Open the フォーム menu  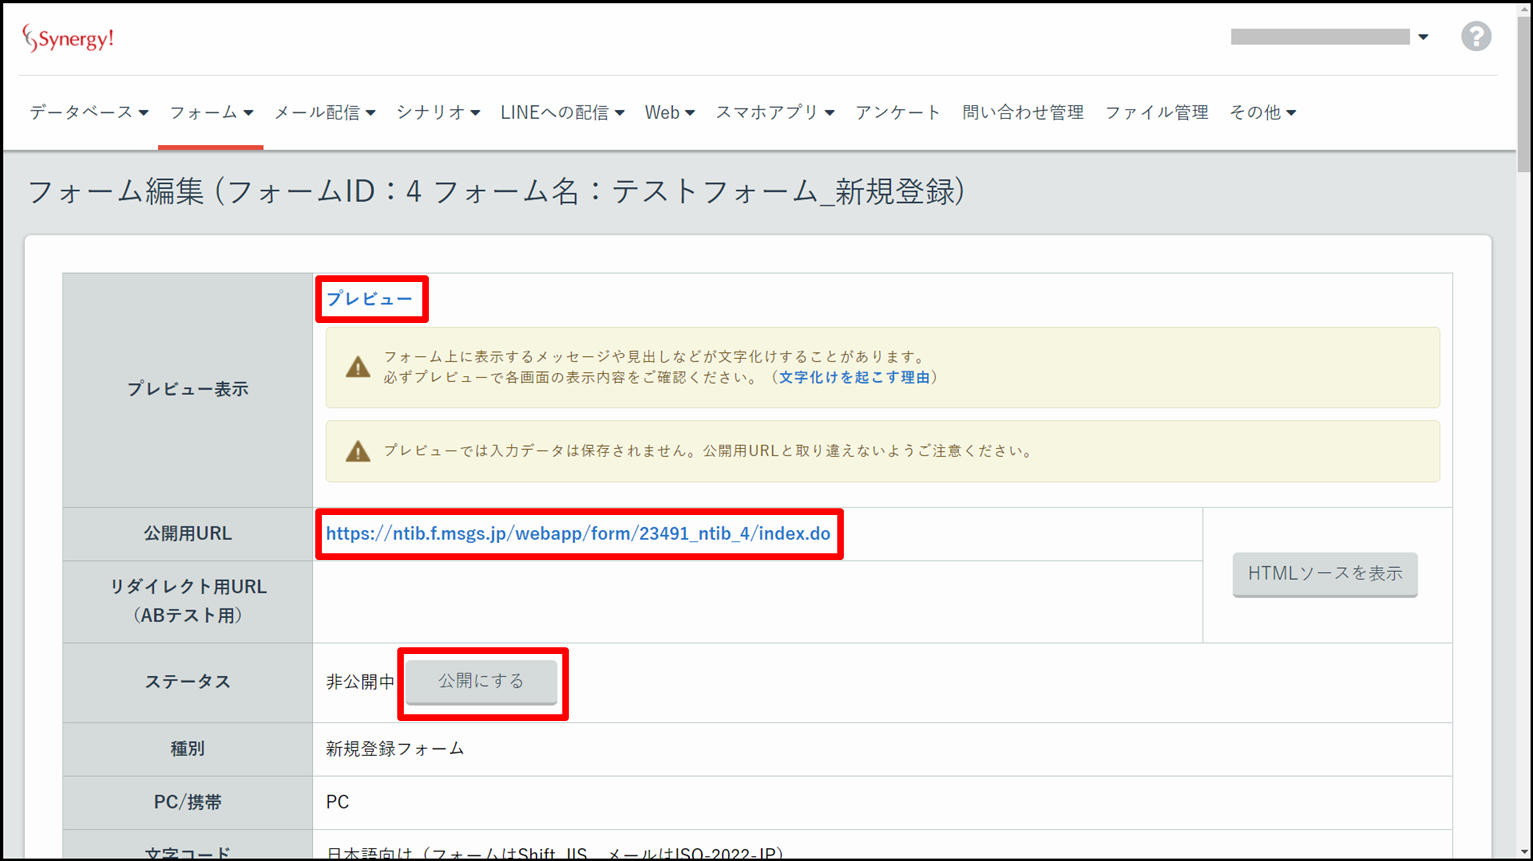coord(211,113)
